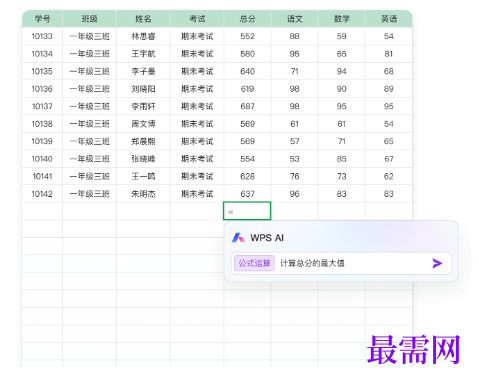Click name cell 王宇航
Screen dimensions: 479x381
143,54
